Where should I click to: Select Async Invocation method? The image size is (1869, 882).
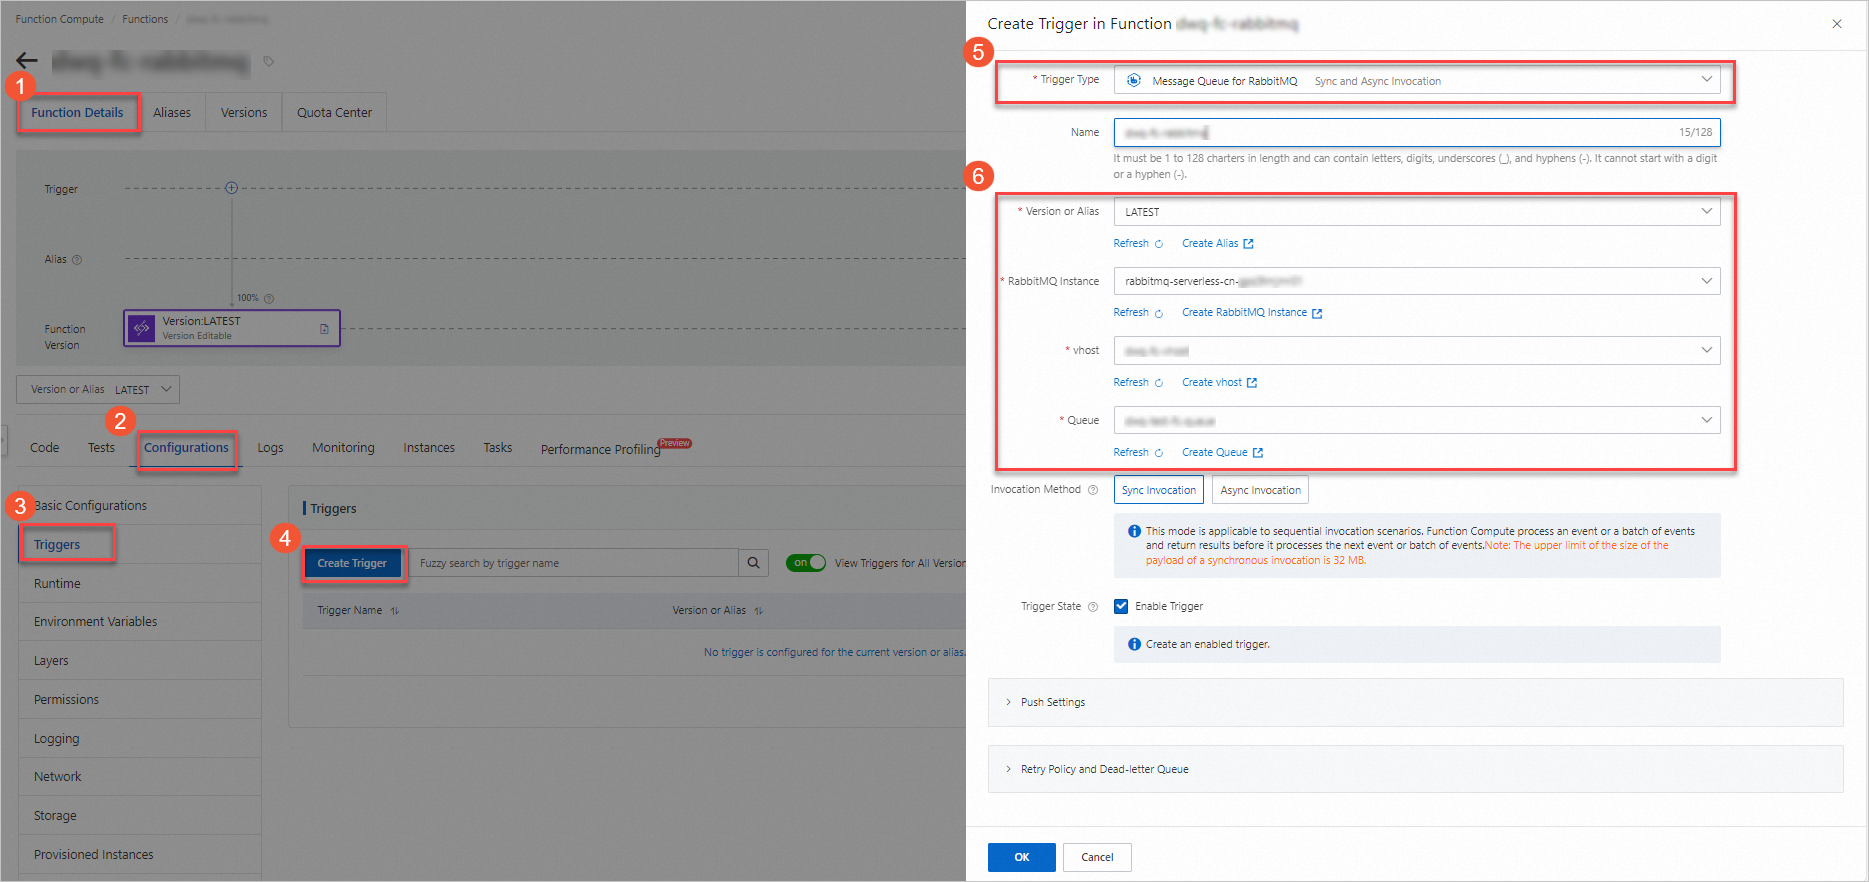pos(1260,490)
